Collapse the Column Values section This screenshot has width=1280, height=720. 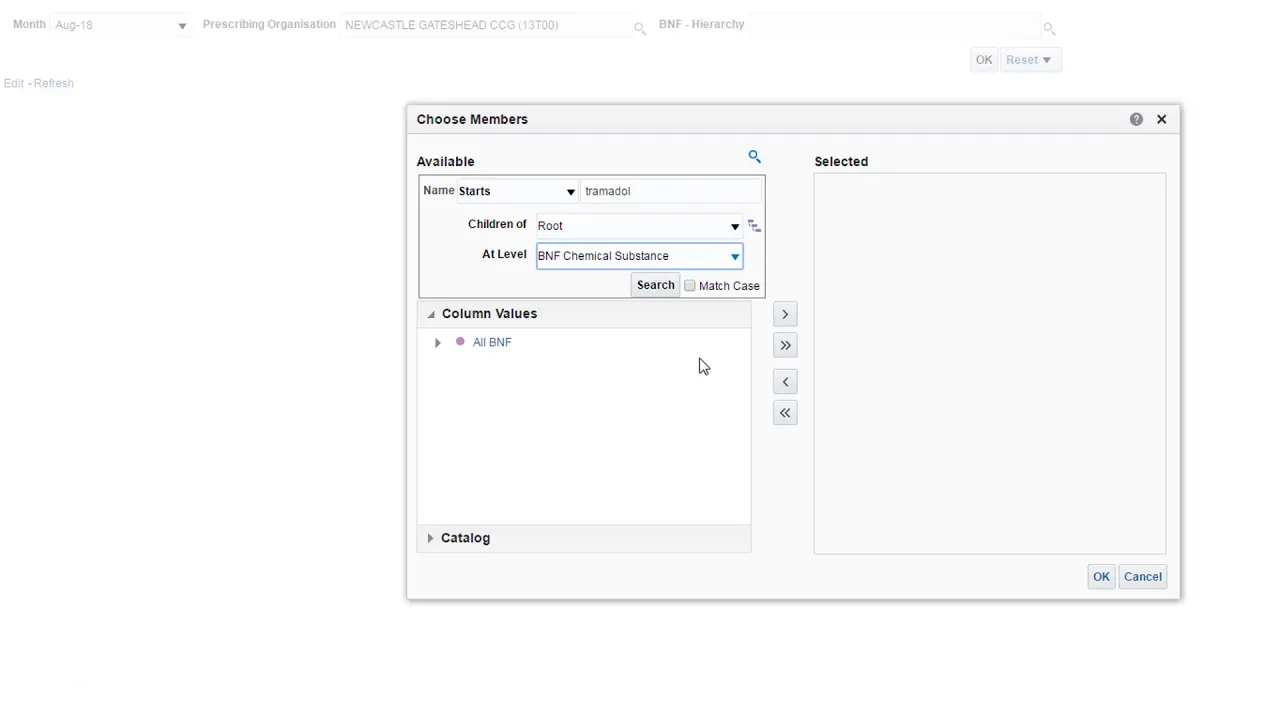point(431,314)
